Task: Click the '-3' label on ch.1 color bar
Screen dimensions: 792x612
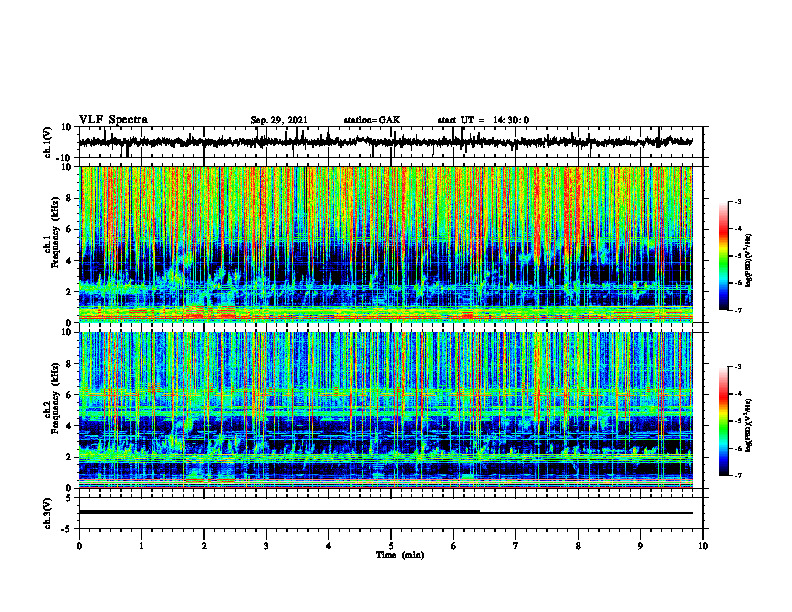Action: (x=738, y=201)
